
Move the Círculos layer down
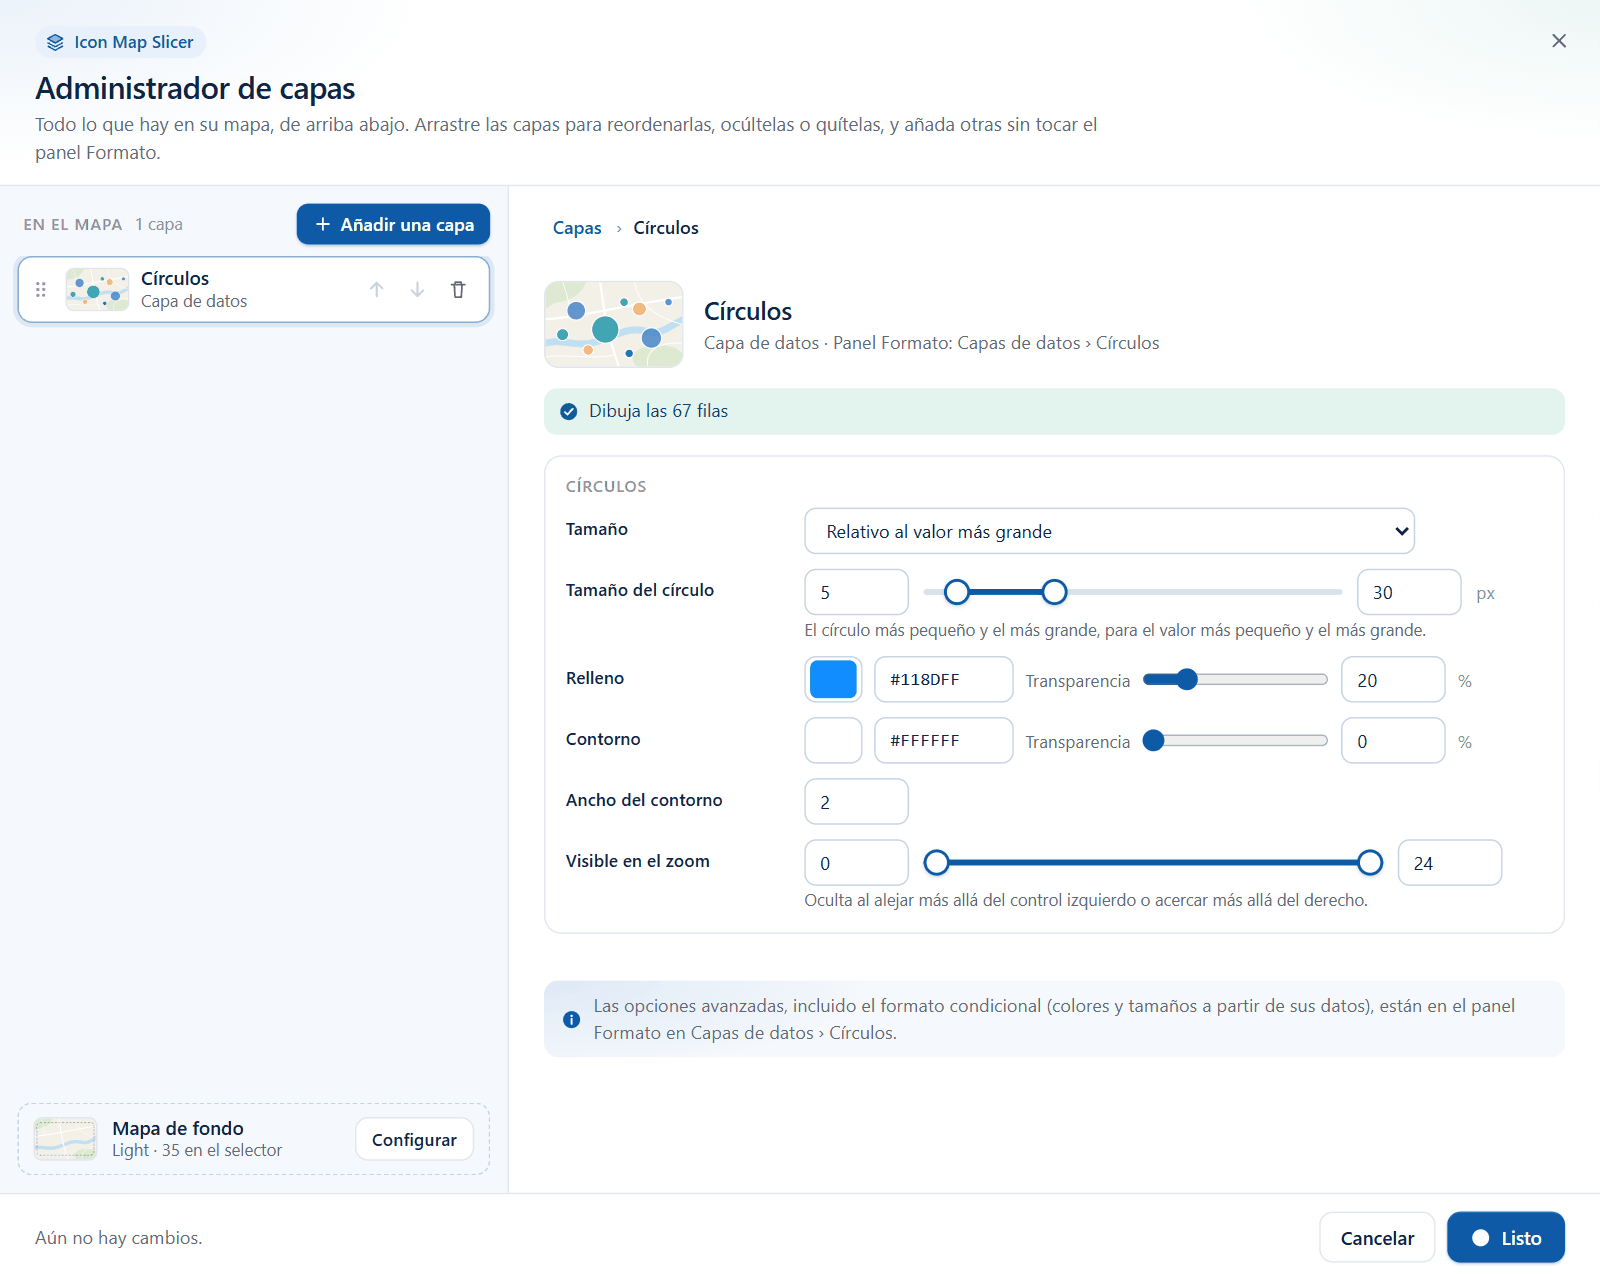click(x=418, y=290)
